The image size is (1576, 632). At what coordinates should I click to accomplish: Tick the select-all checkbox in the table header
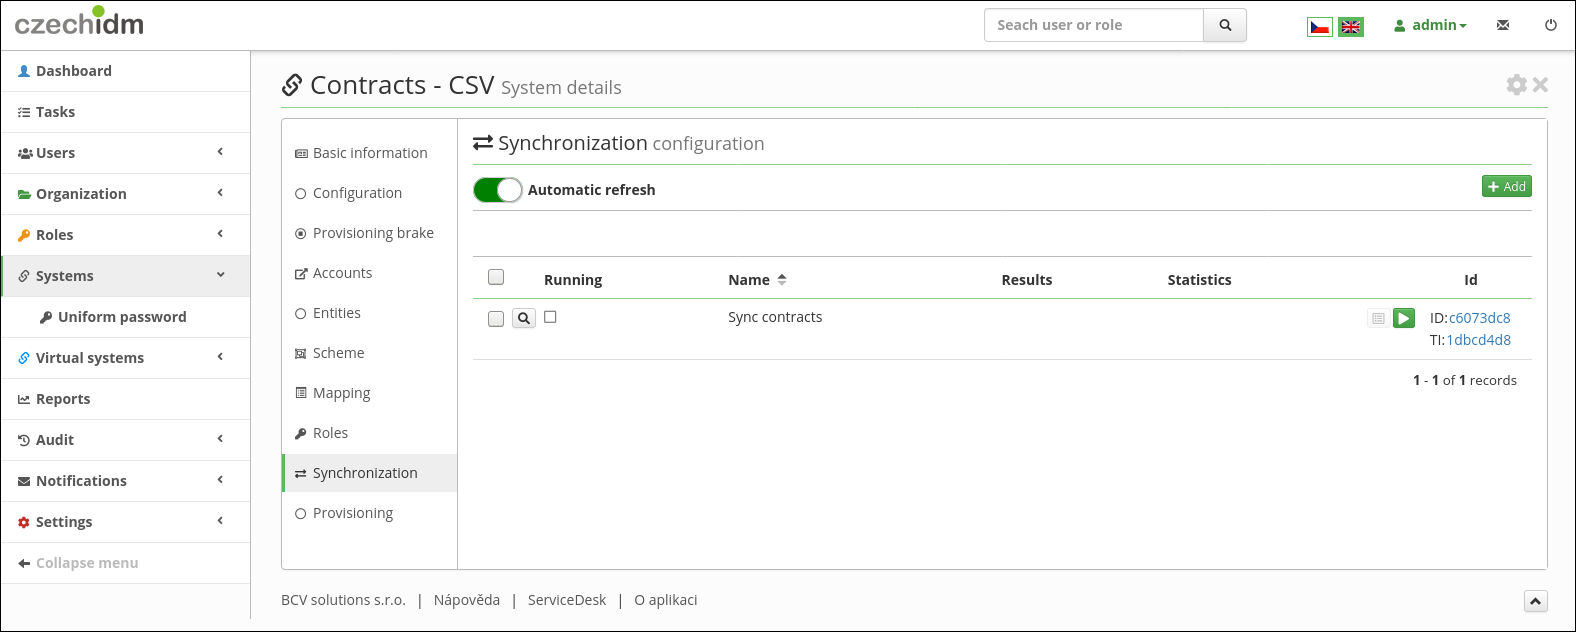(496, 278)
